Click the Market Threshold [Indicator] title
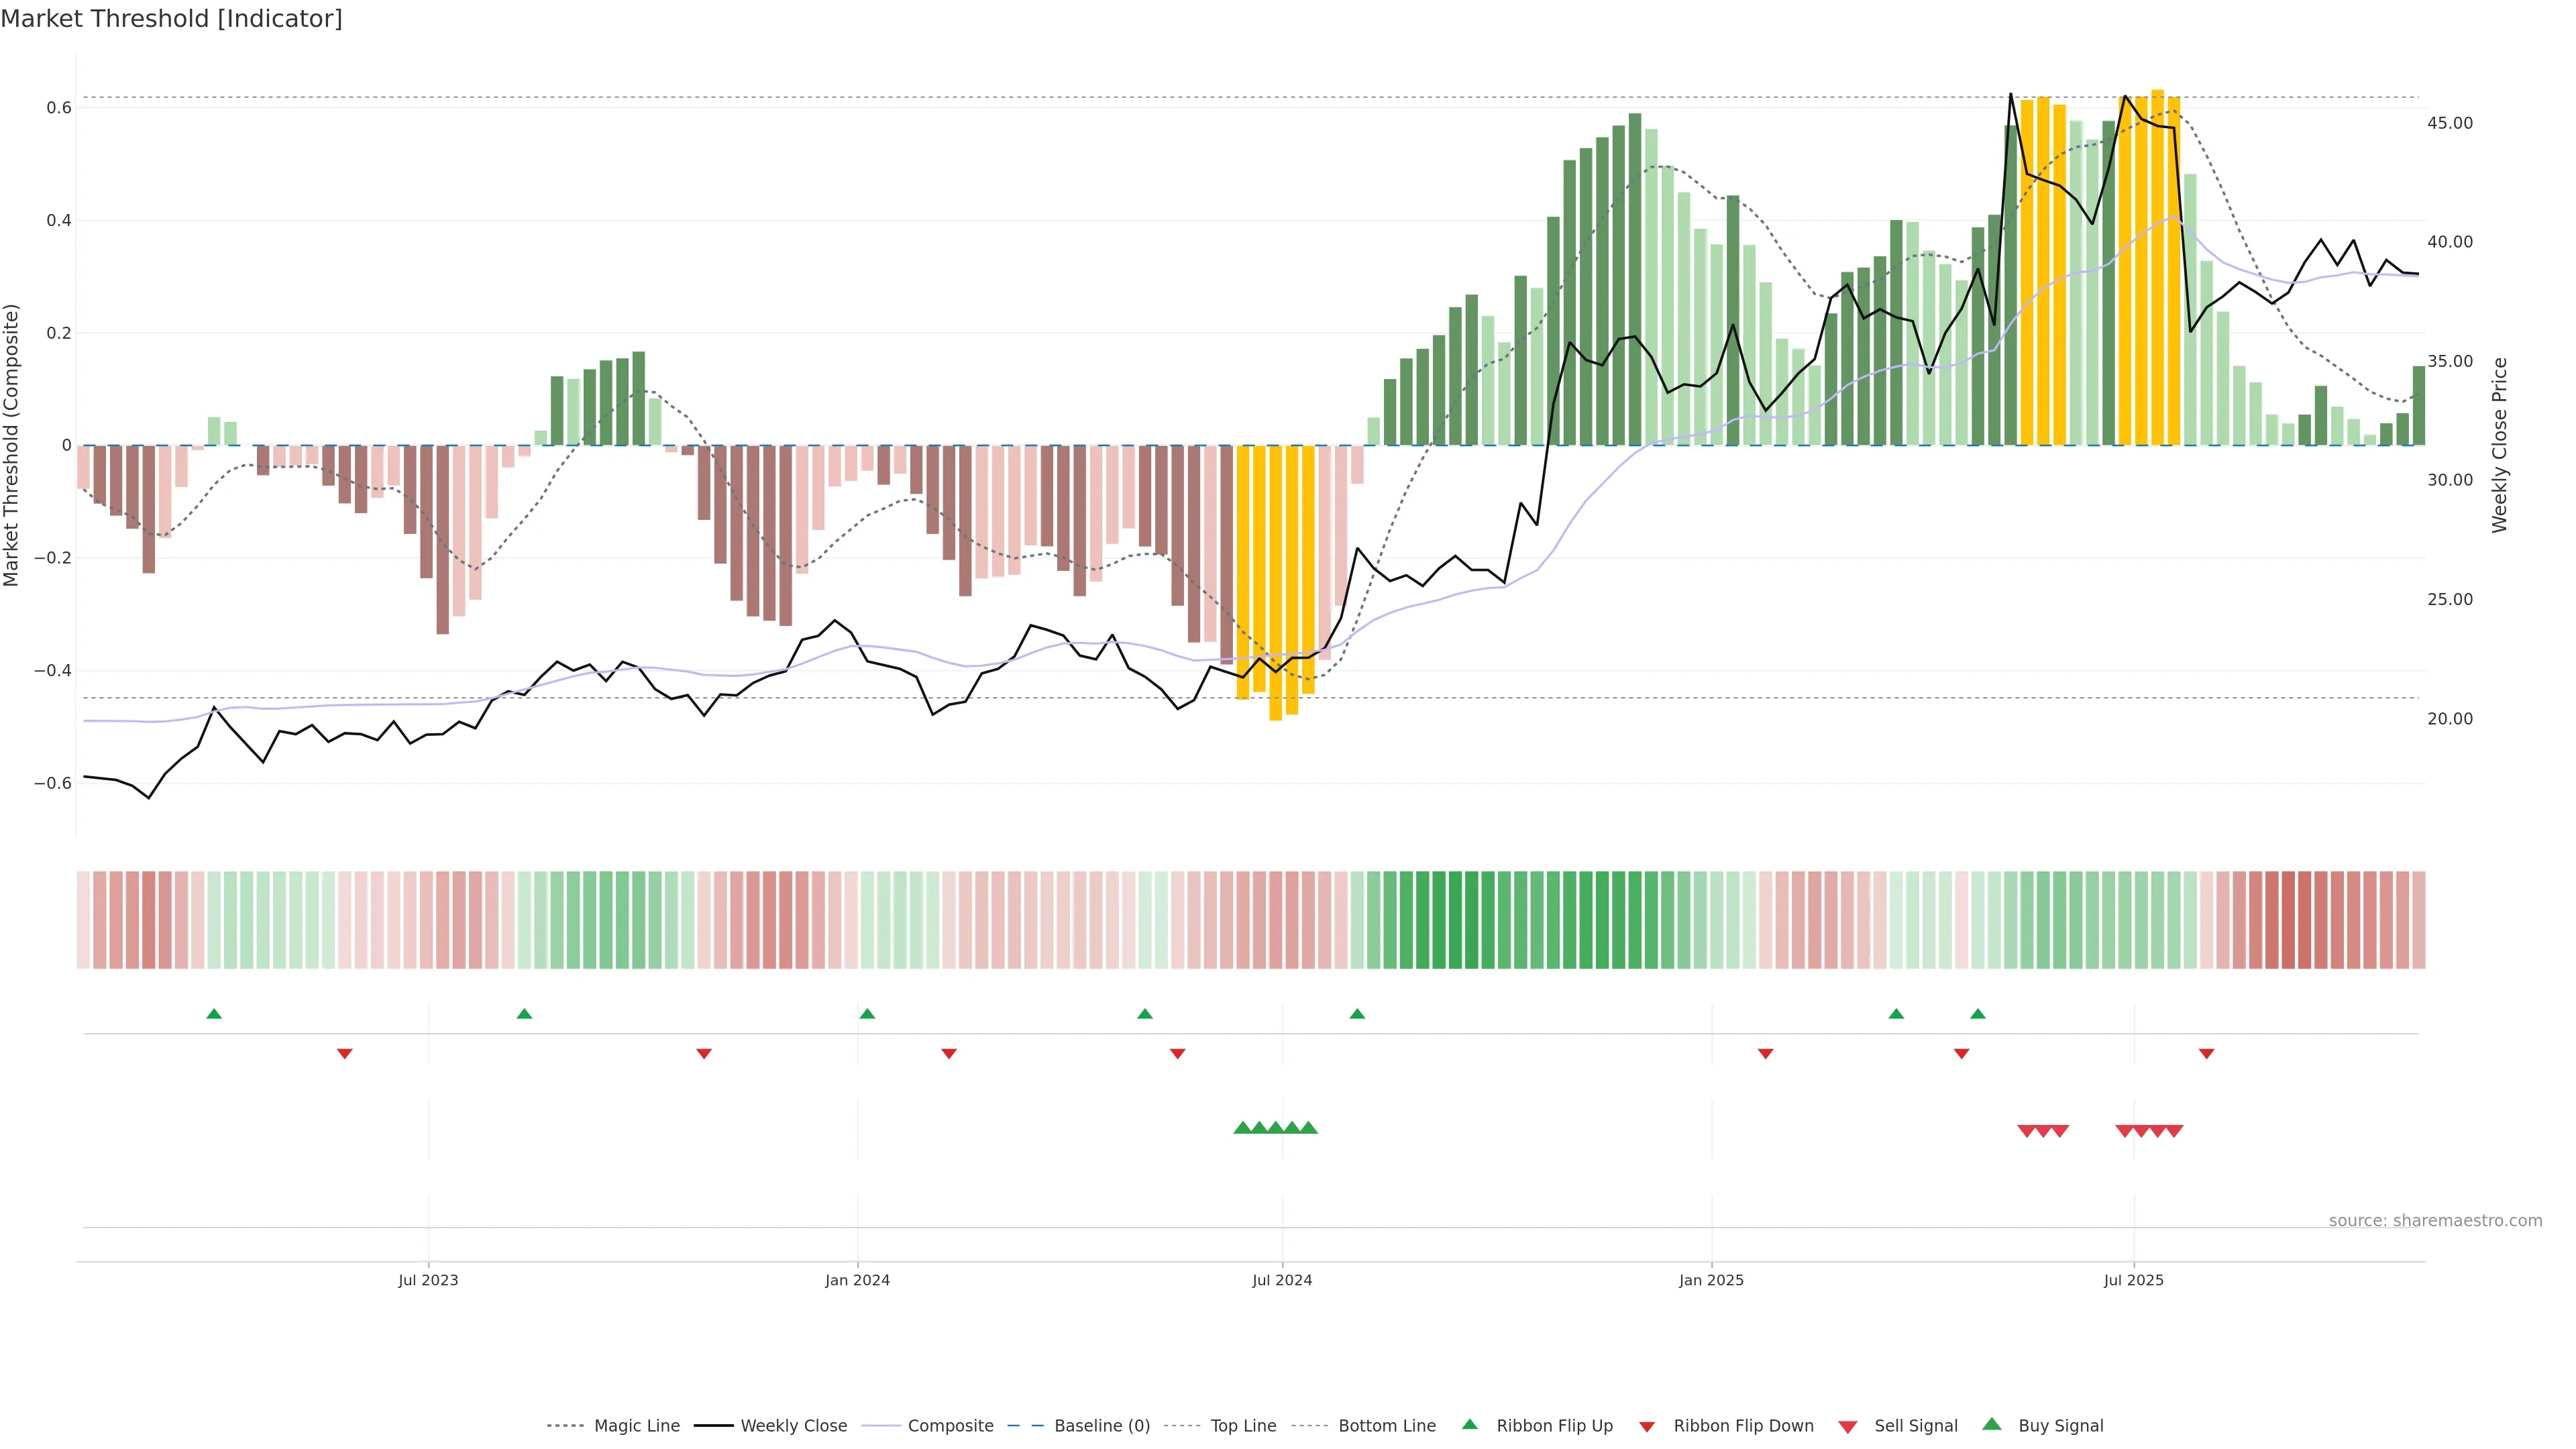This screenshot has height=1449, width=2576. point(171,19)
